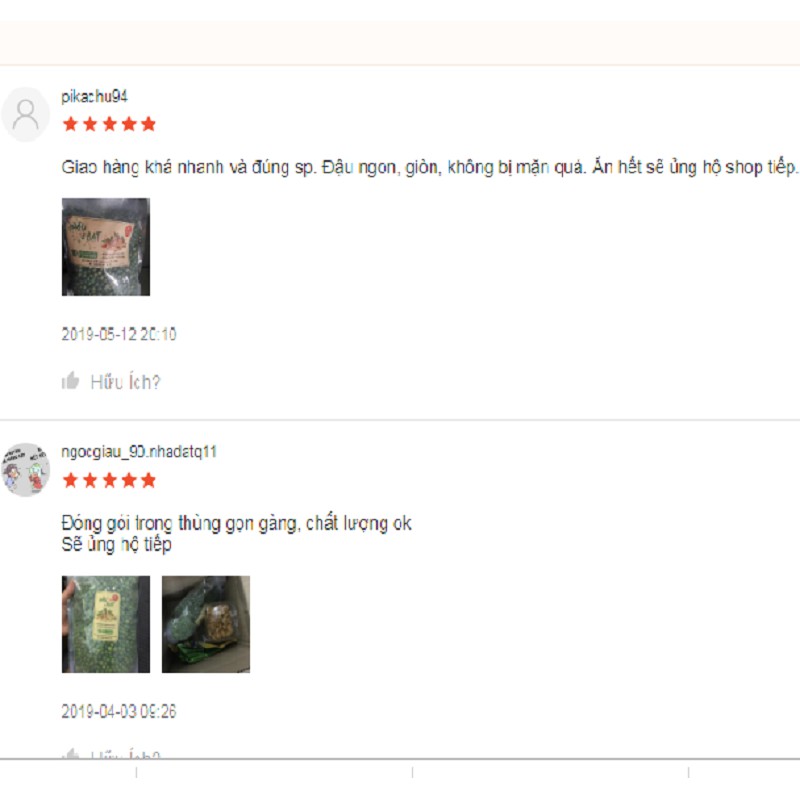This screenshot has width=800, height=800.
Task: Open ngocgiau_90's first photo of peas bag
Action: pos(106,624)
